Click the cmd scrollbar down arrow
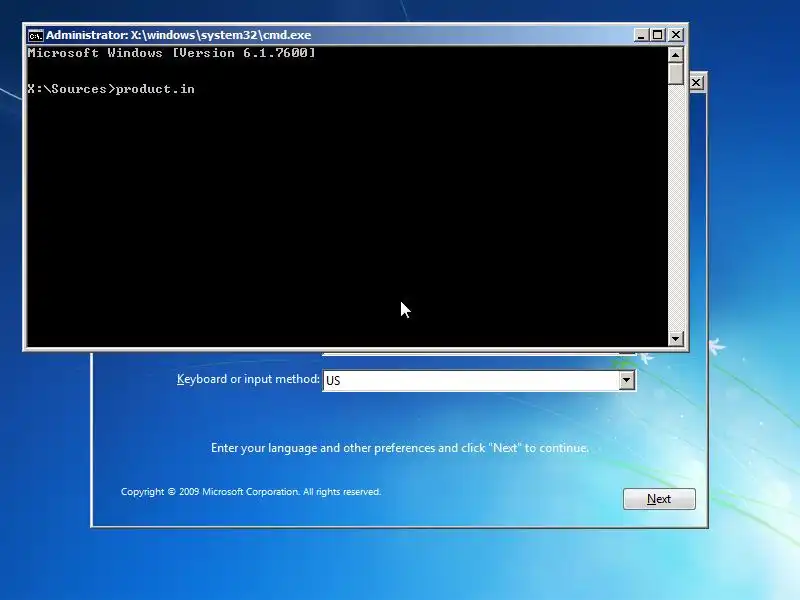The height and width of the screenshot is (600, 800). point(676,338)
